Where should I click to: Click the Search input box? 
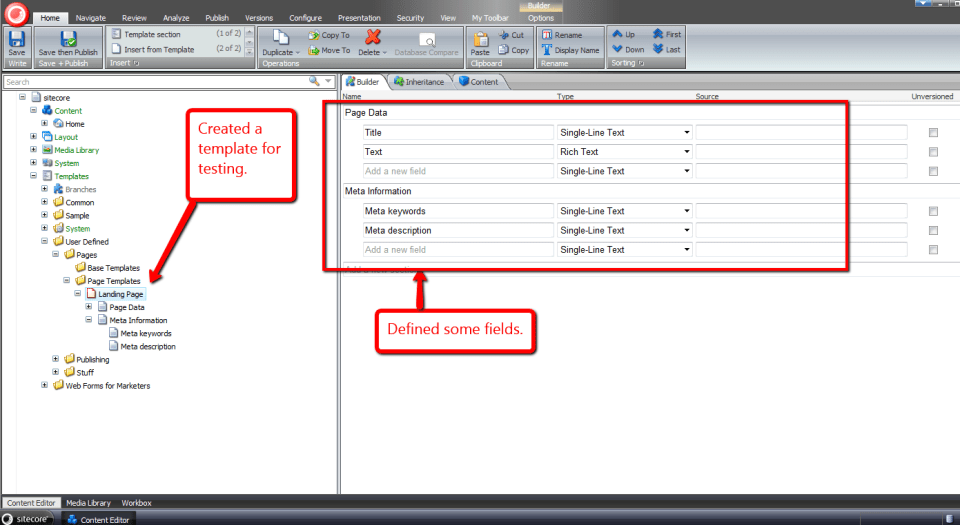point(155,82)
